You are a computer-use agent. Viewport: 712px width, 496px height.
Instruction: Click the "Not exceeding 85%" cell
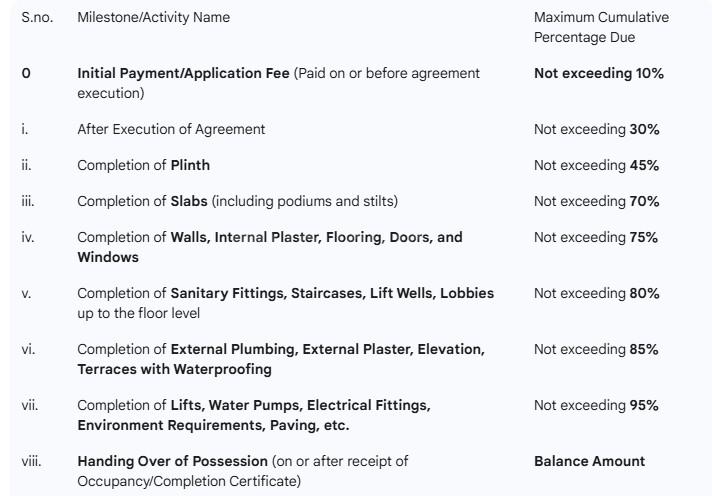[596, 350]
